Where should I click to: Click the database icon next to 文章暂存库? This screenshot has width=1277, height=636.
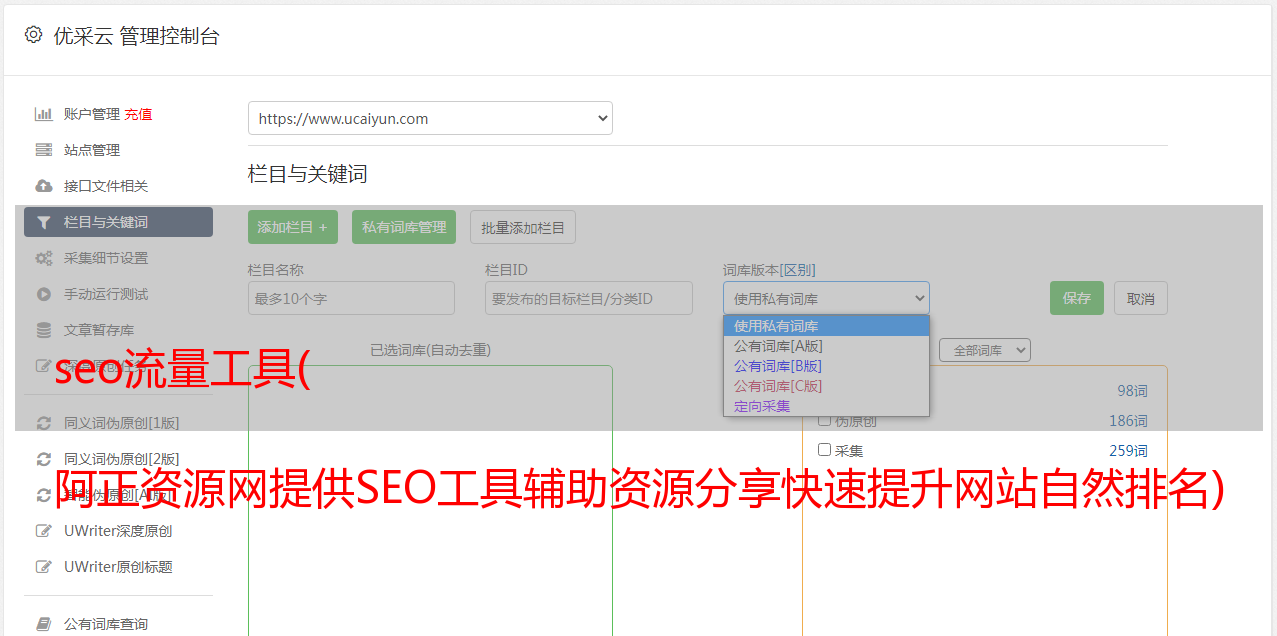[43, 330]
